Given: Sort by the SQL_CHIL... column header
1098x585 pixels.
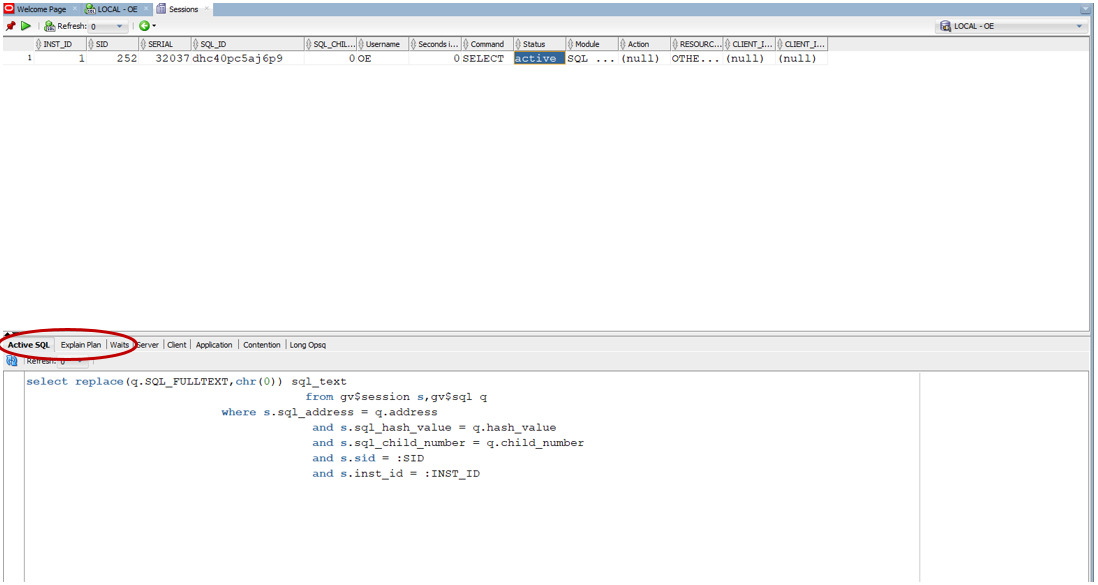Looking at the screenshot, I should pos(331,44).
